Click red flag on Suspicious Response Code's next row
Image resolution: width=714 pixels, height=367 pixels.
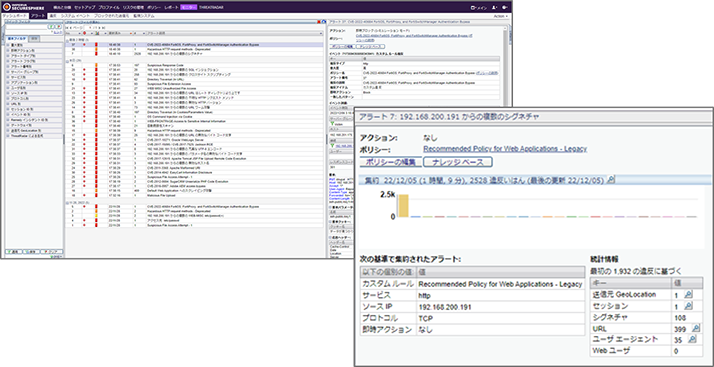click(84, 70)
